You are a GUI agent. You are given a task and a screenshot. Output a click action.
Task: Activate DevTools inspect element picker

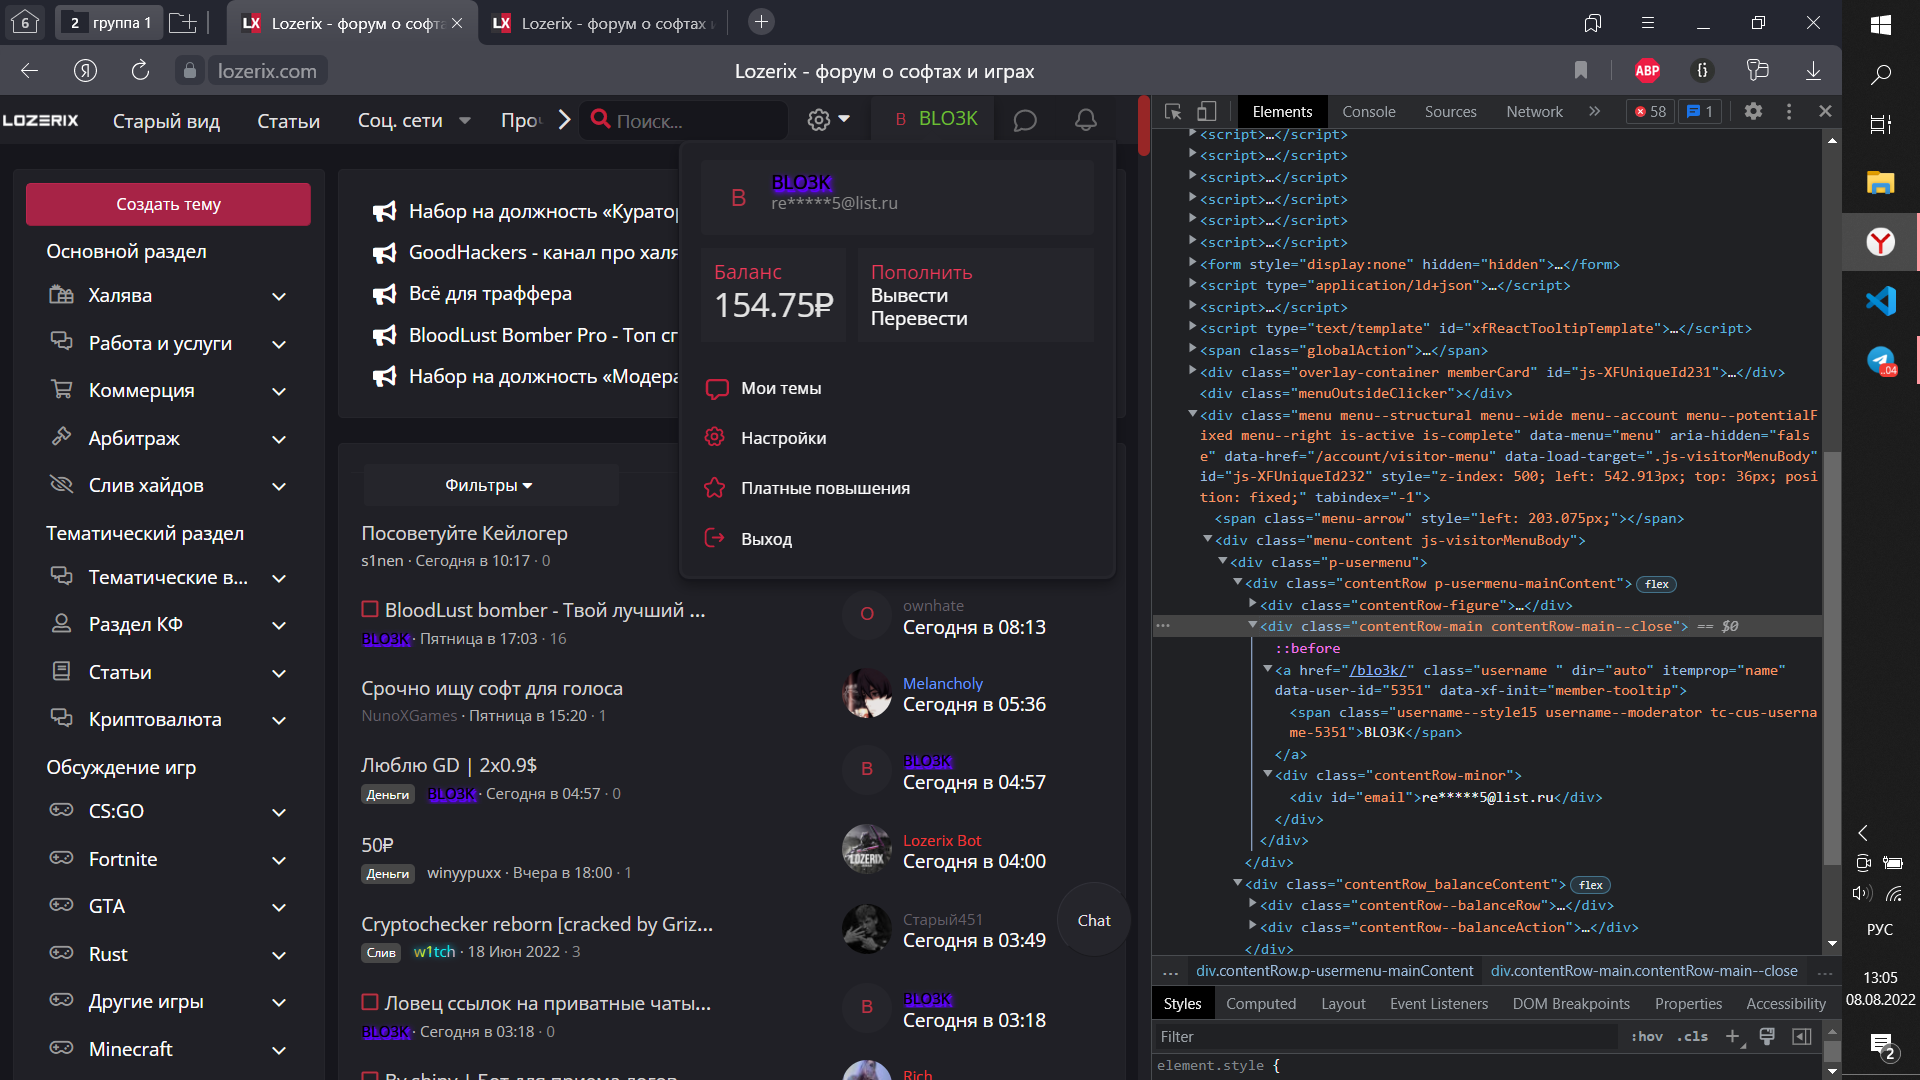(1174, 112)
